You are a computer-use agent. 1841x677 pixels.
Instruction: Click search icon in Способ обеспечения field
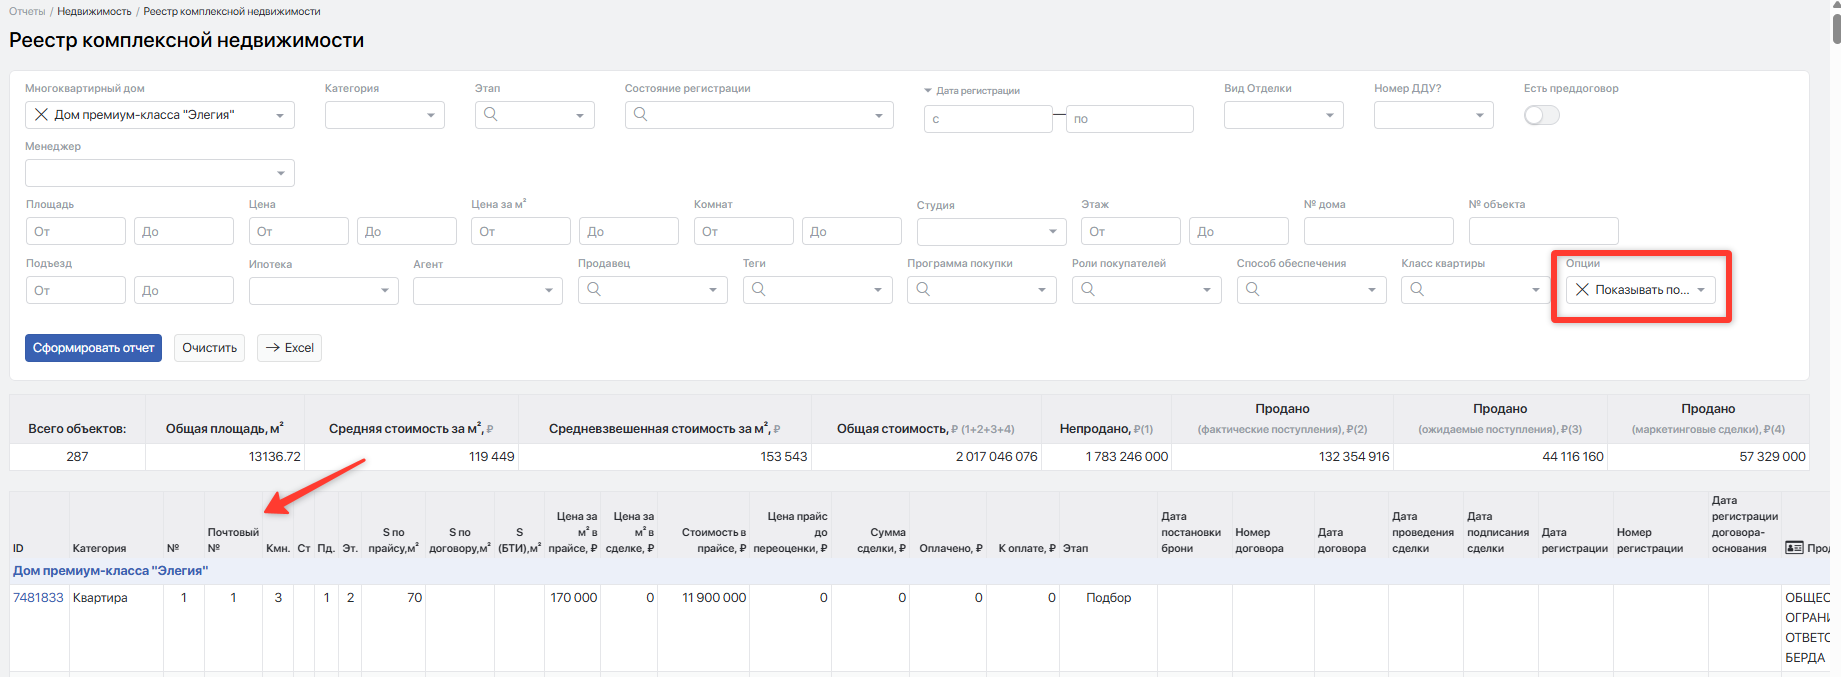(1253, 289)
